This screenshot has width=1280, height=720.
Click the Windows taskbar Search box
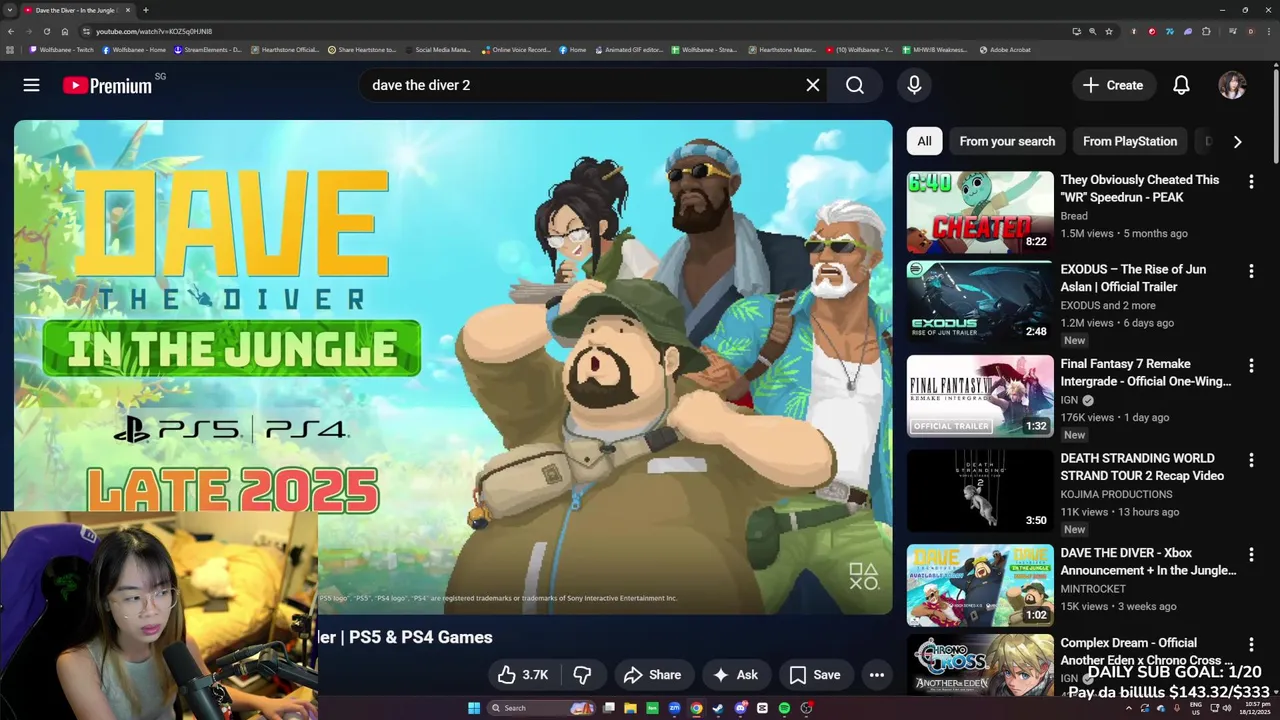click(541, 708)
